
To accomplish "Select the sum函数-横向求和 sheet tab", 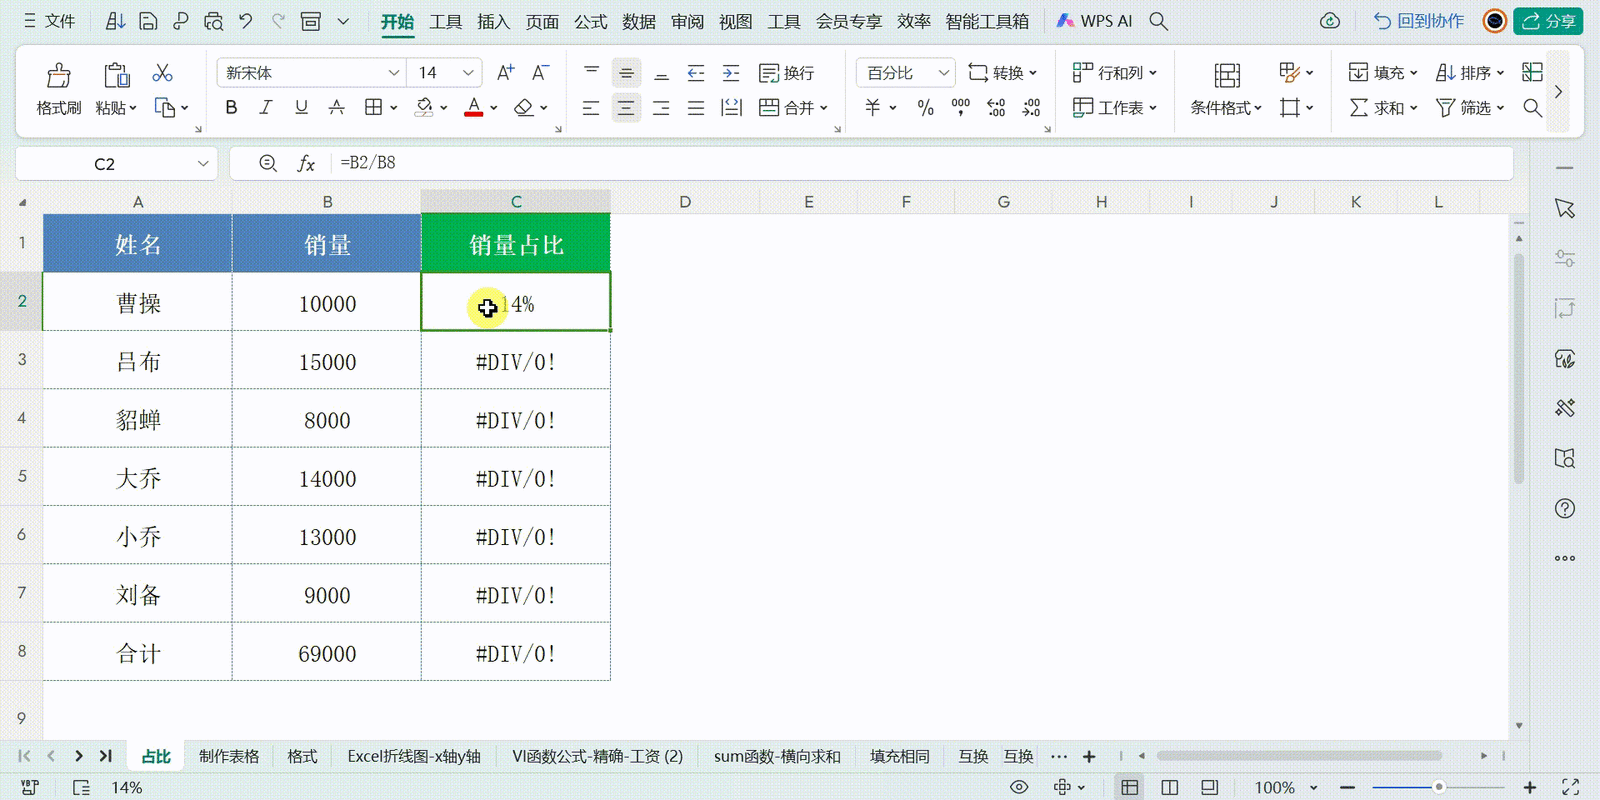I will tap(777, 756).
